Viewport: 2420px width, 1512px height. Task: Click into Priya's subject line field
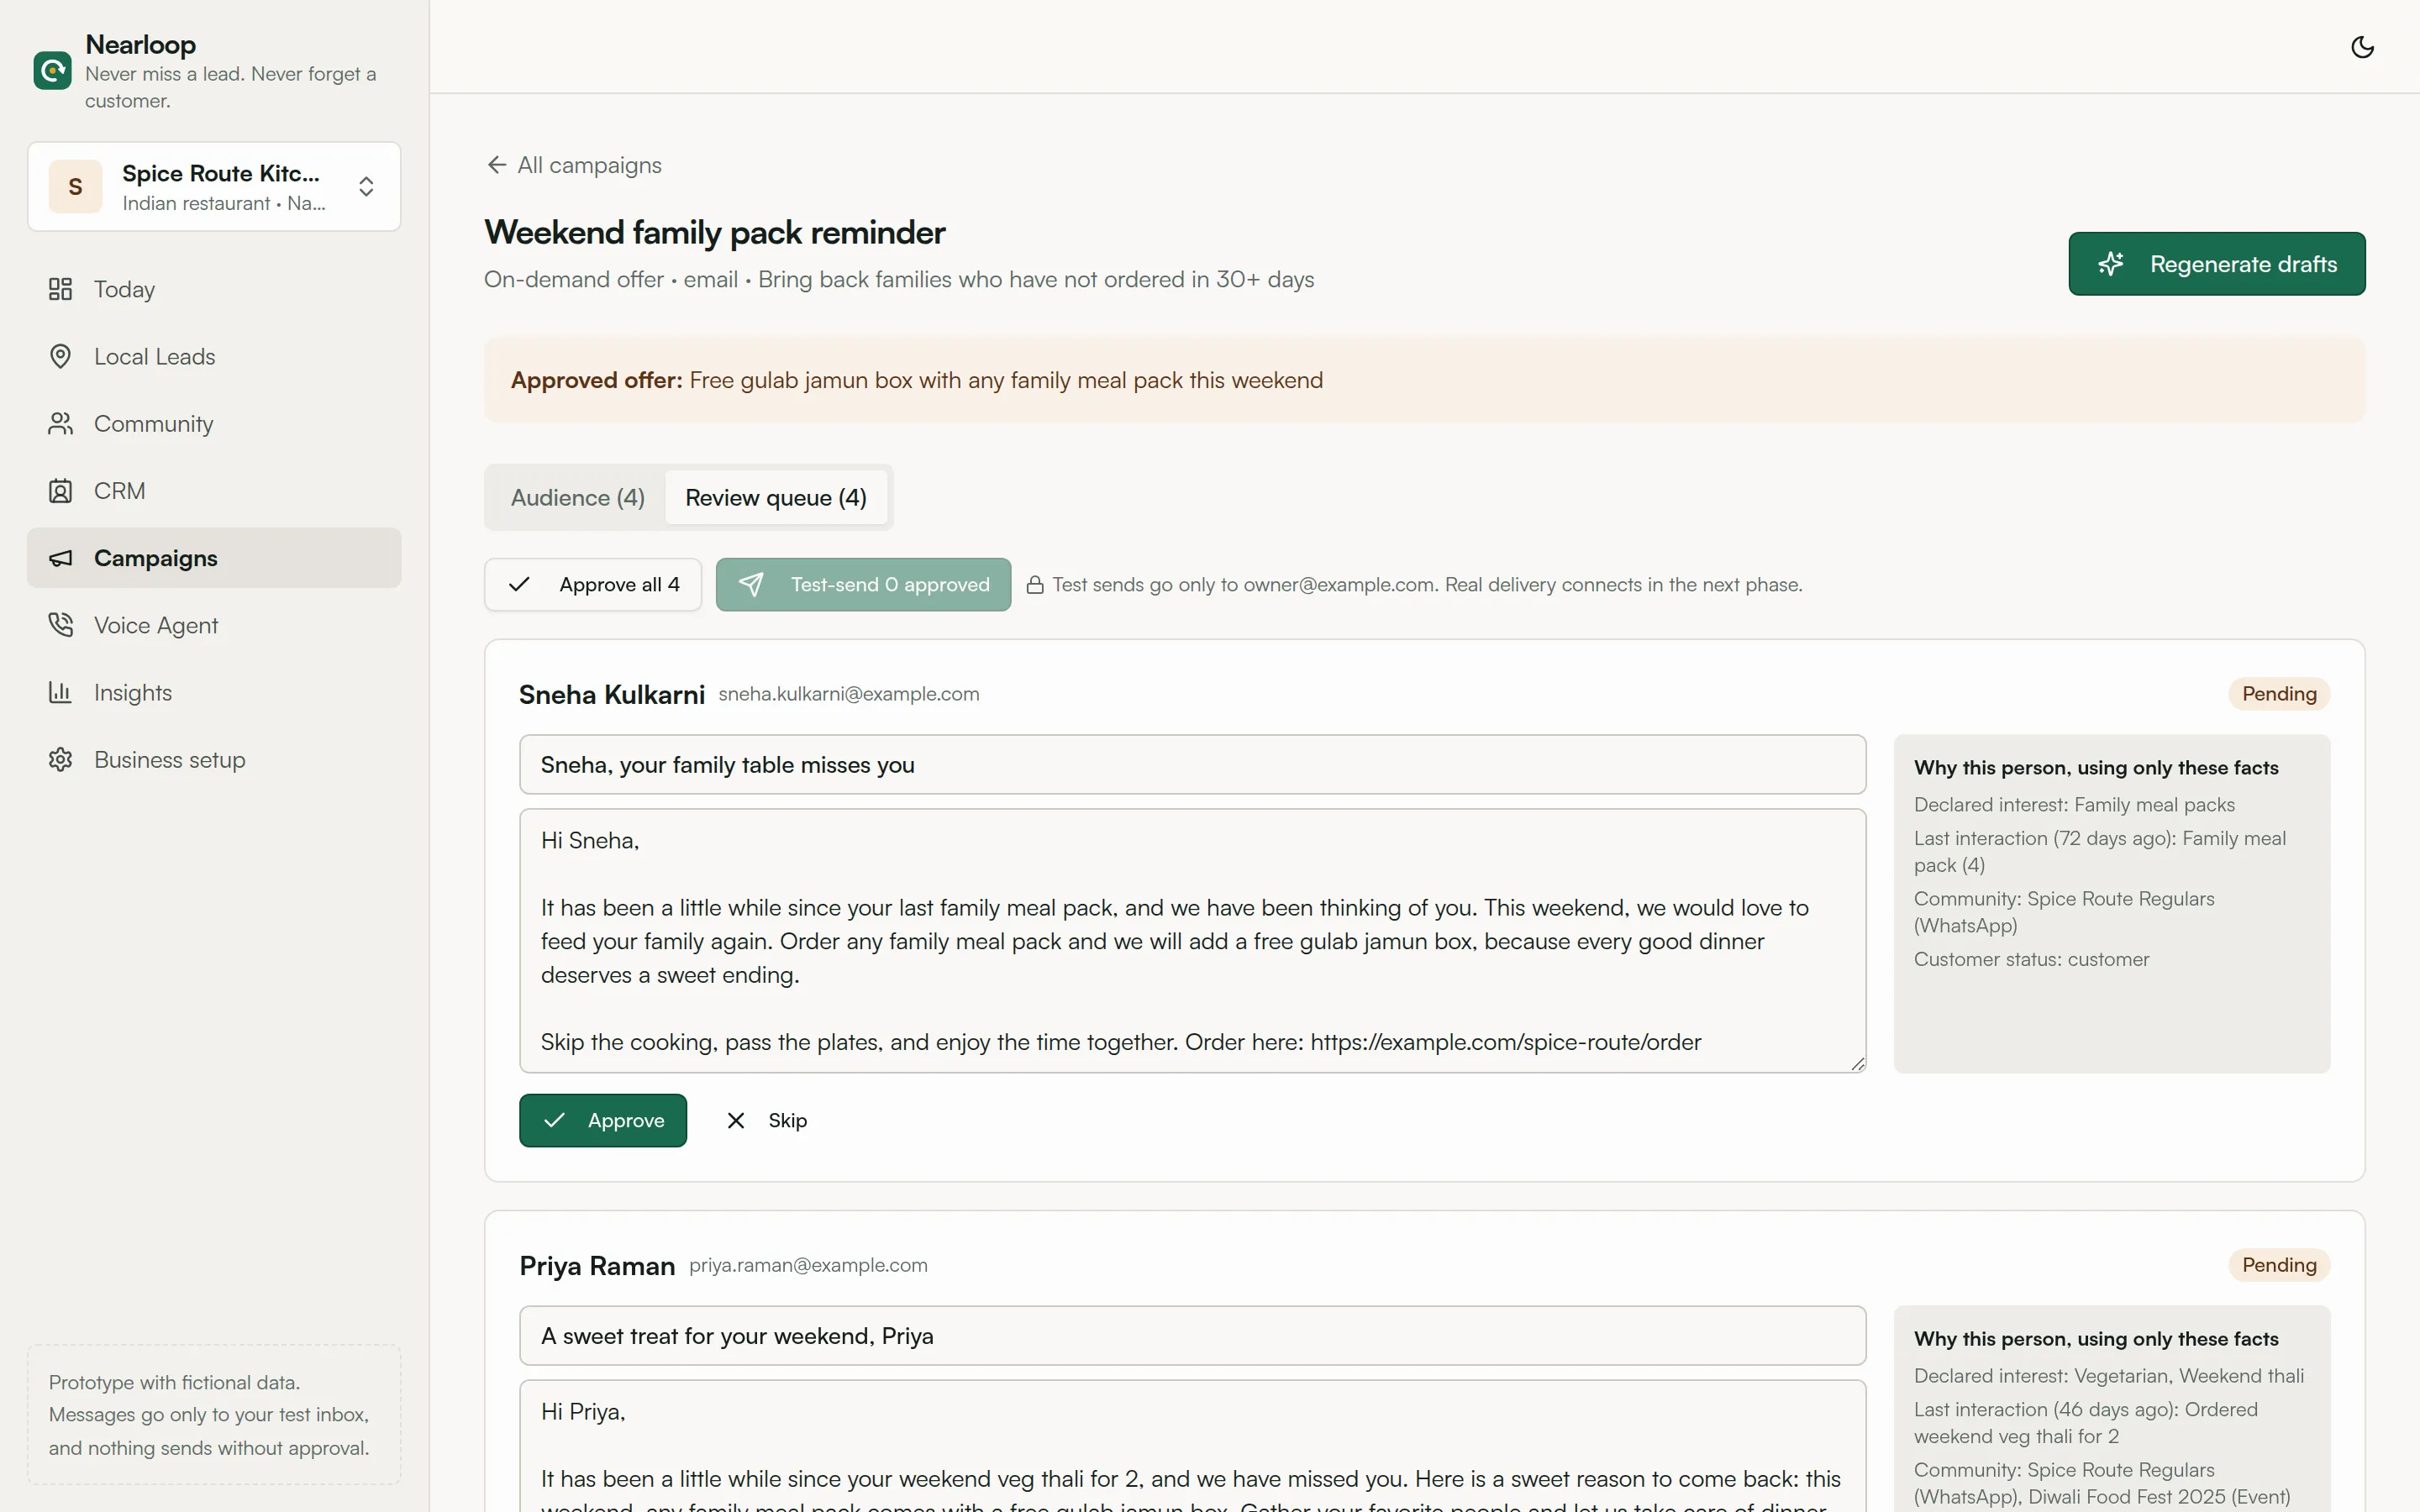click(1192, 1336)
